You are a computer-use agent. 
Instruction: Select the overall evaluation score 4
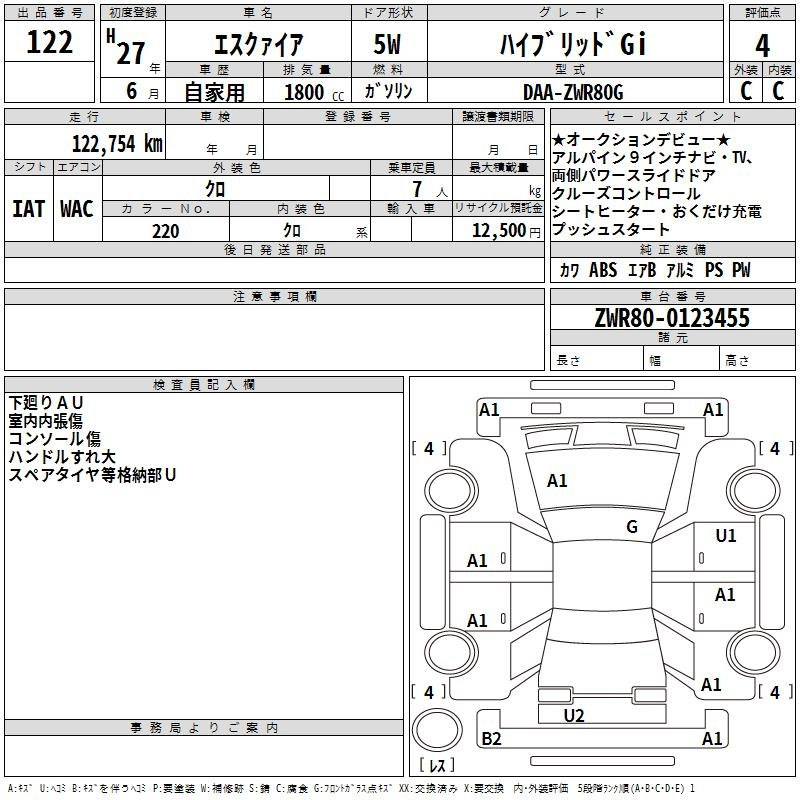coord(763,44)
